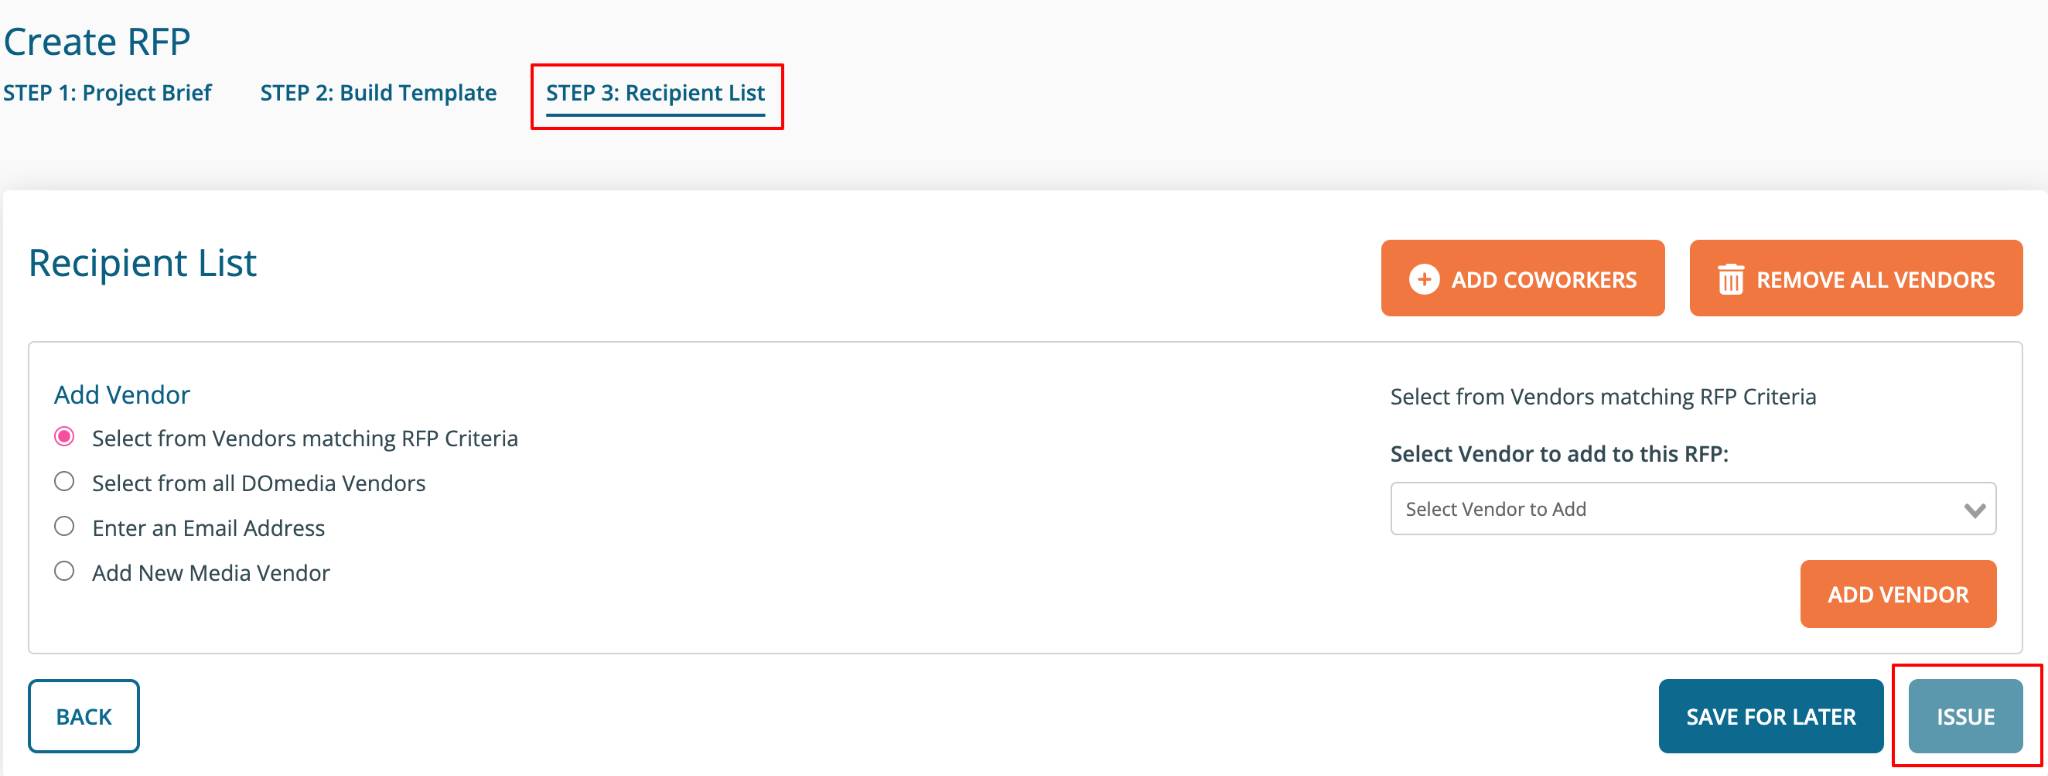Click the plus icon on Add Coworkers
The width and height of the screenshot is (2048, 776).
tap(1424, 279)
